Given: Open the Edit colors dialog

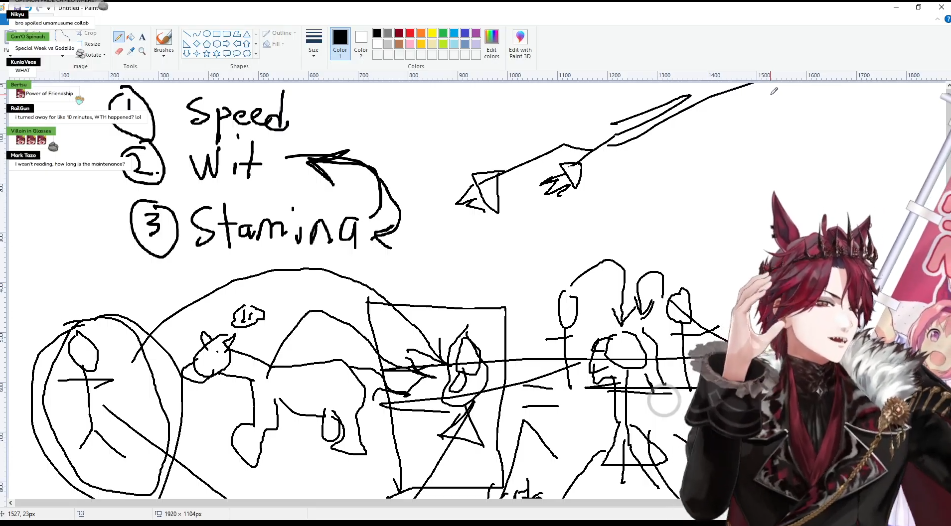Looking at the screenshot, I should (x=491, y=44).
